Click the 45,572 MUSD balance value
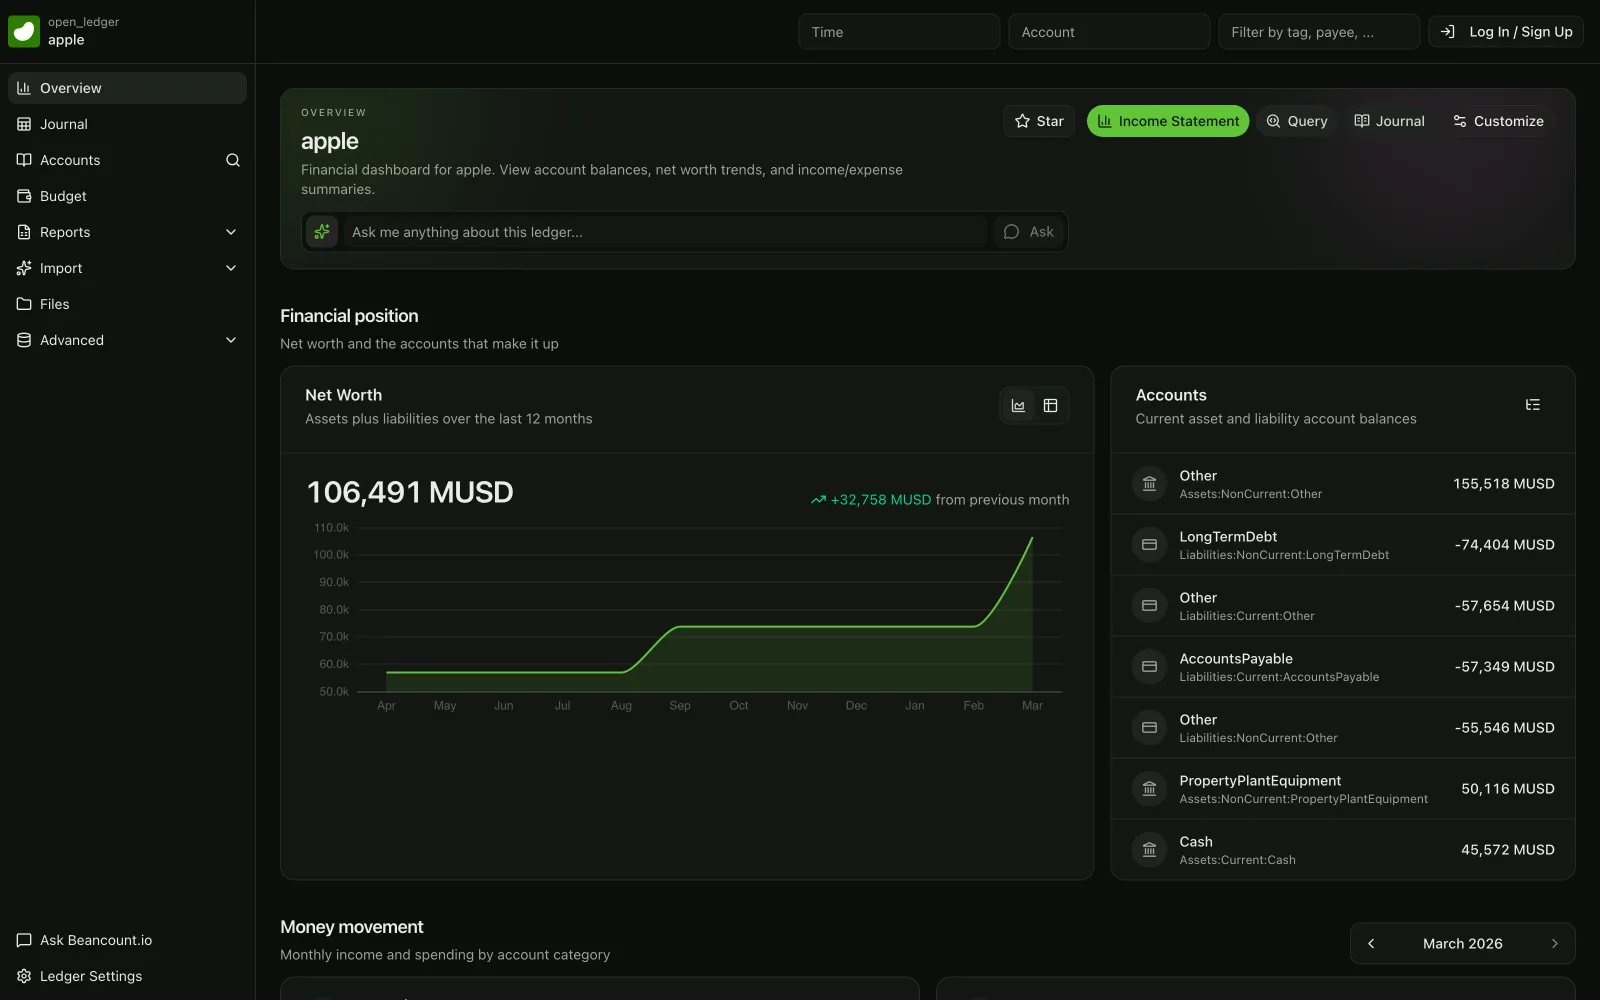 point(1508,850)
